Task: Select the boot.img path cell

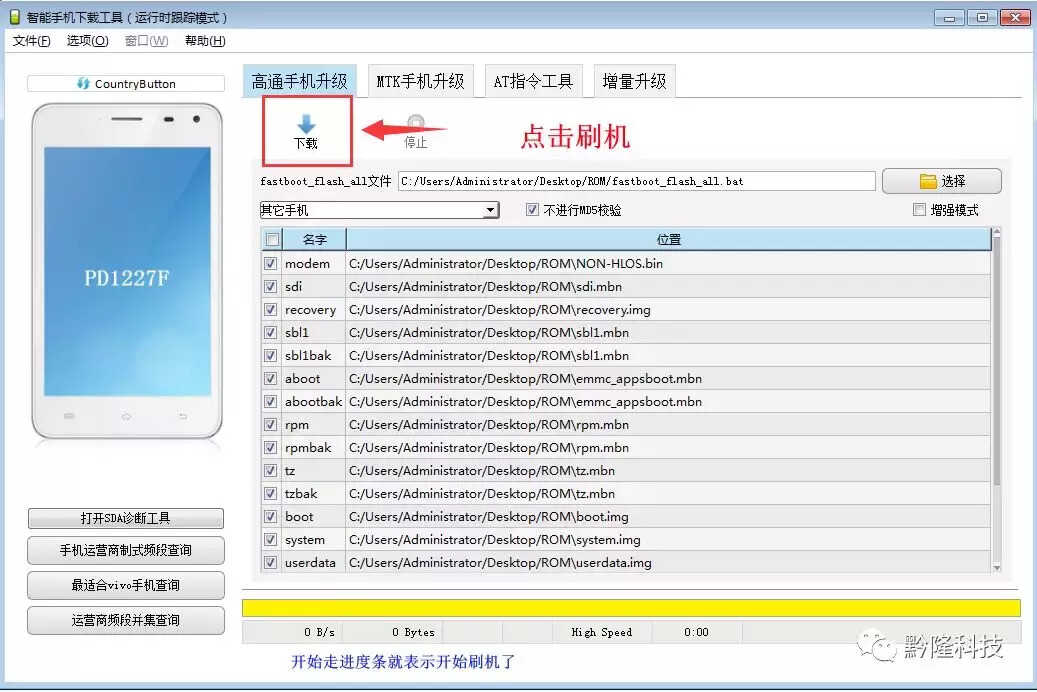Action: coord(669,517)
